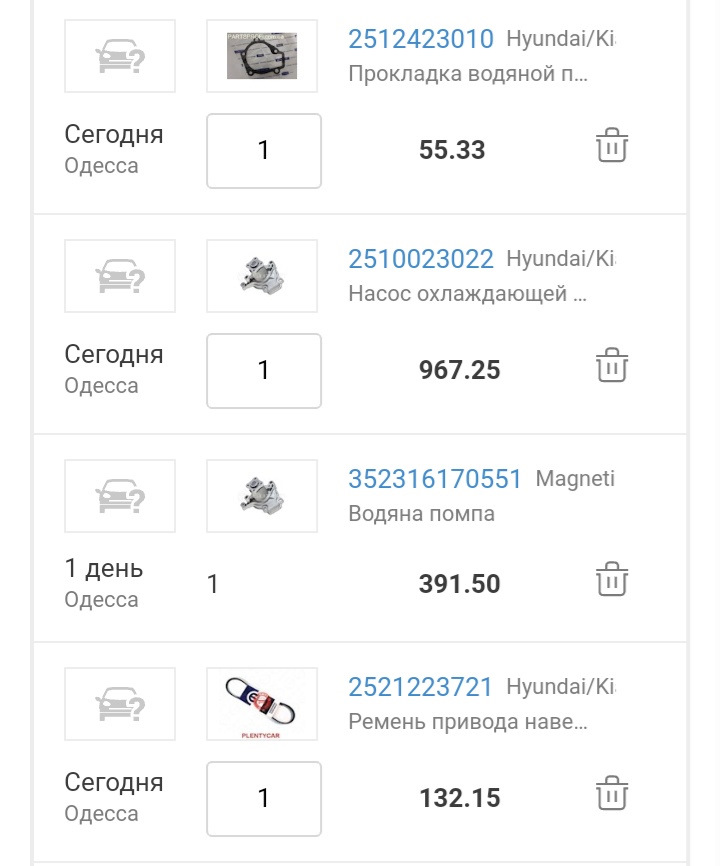Click unknown-car icon next to item 2512423010
Viewport: 720px width, 866px height.
pos(120,56)
